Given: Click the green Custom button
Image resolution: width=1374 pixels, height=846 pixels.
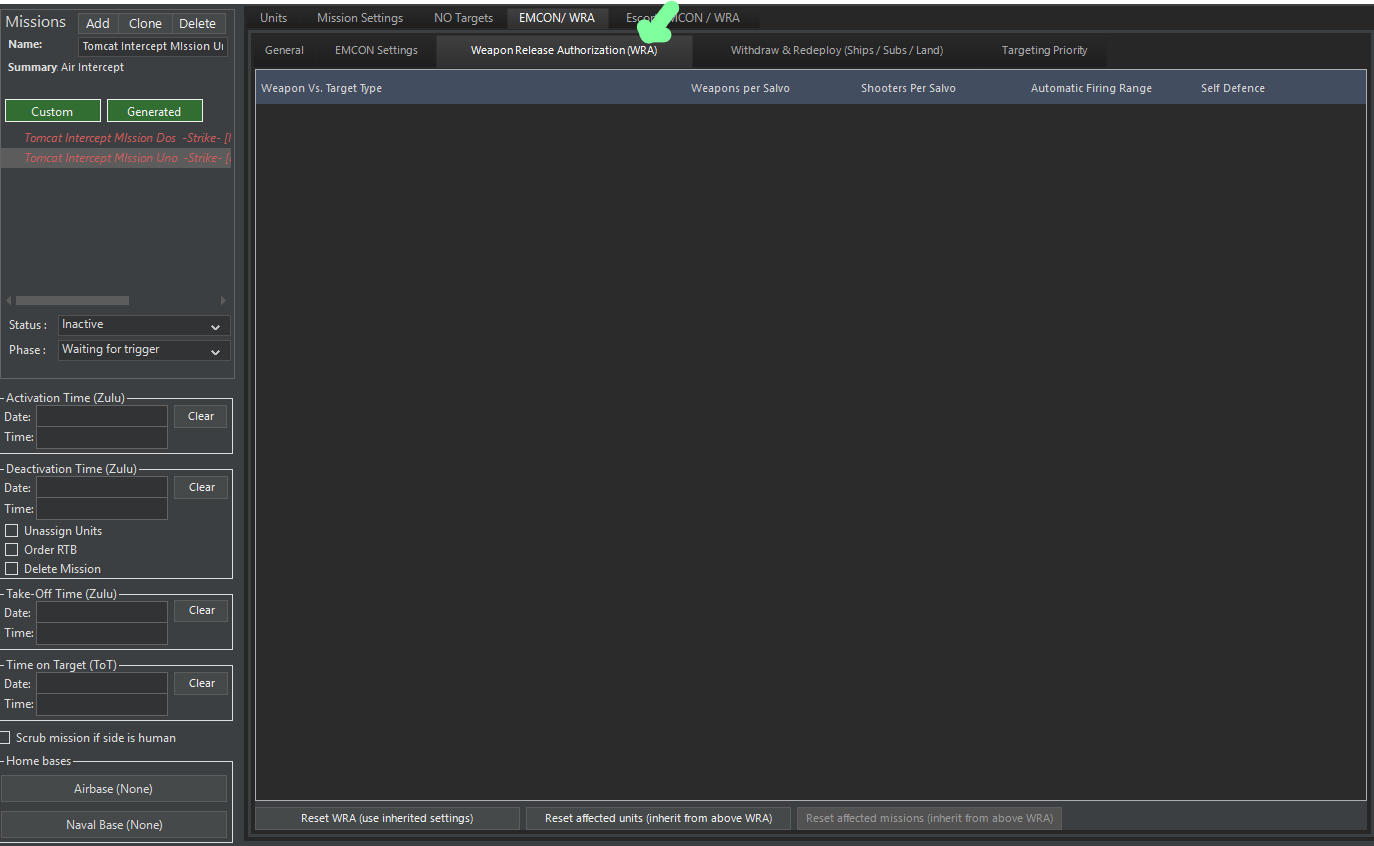Looking at the screenshot, I should (52, 111).
